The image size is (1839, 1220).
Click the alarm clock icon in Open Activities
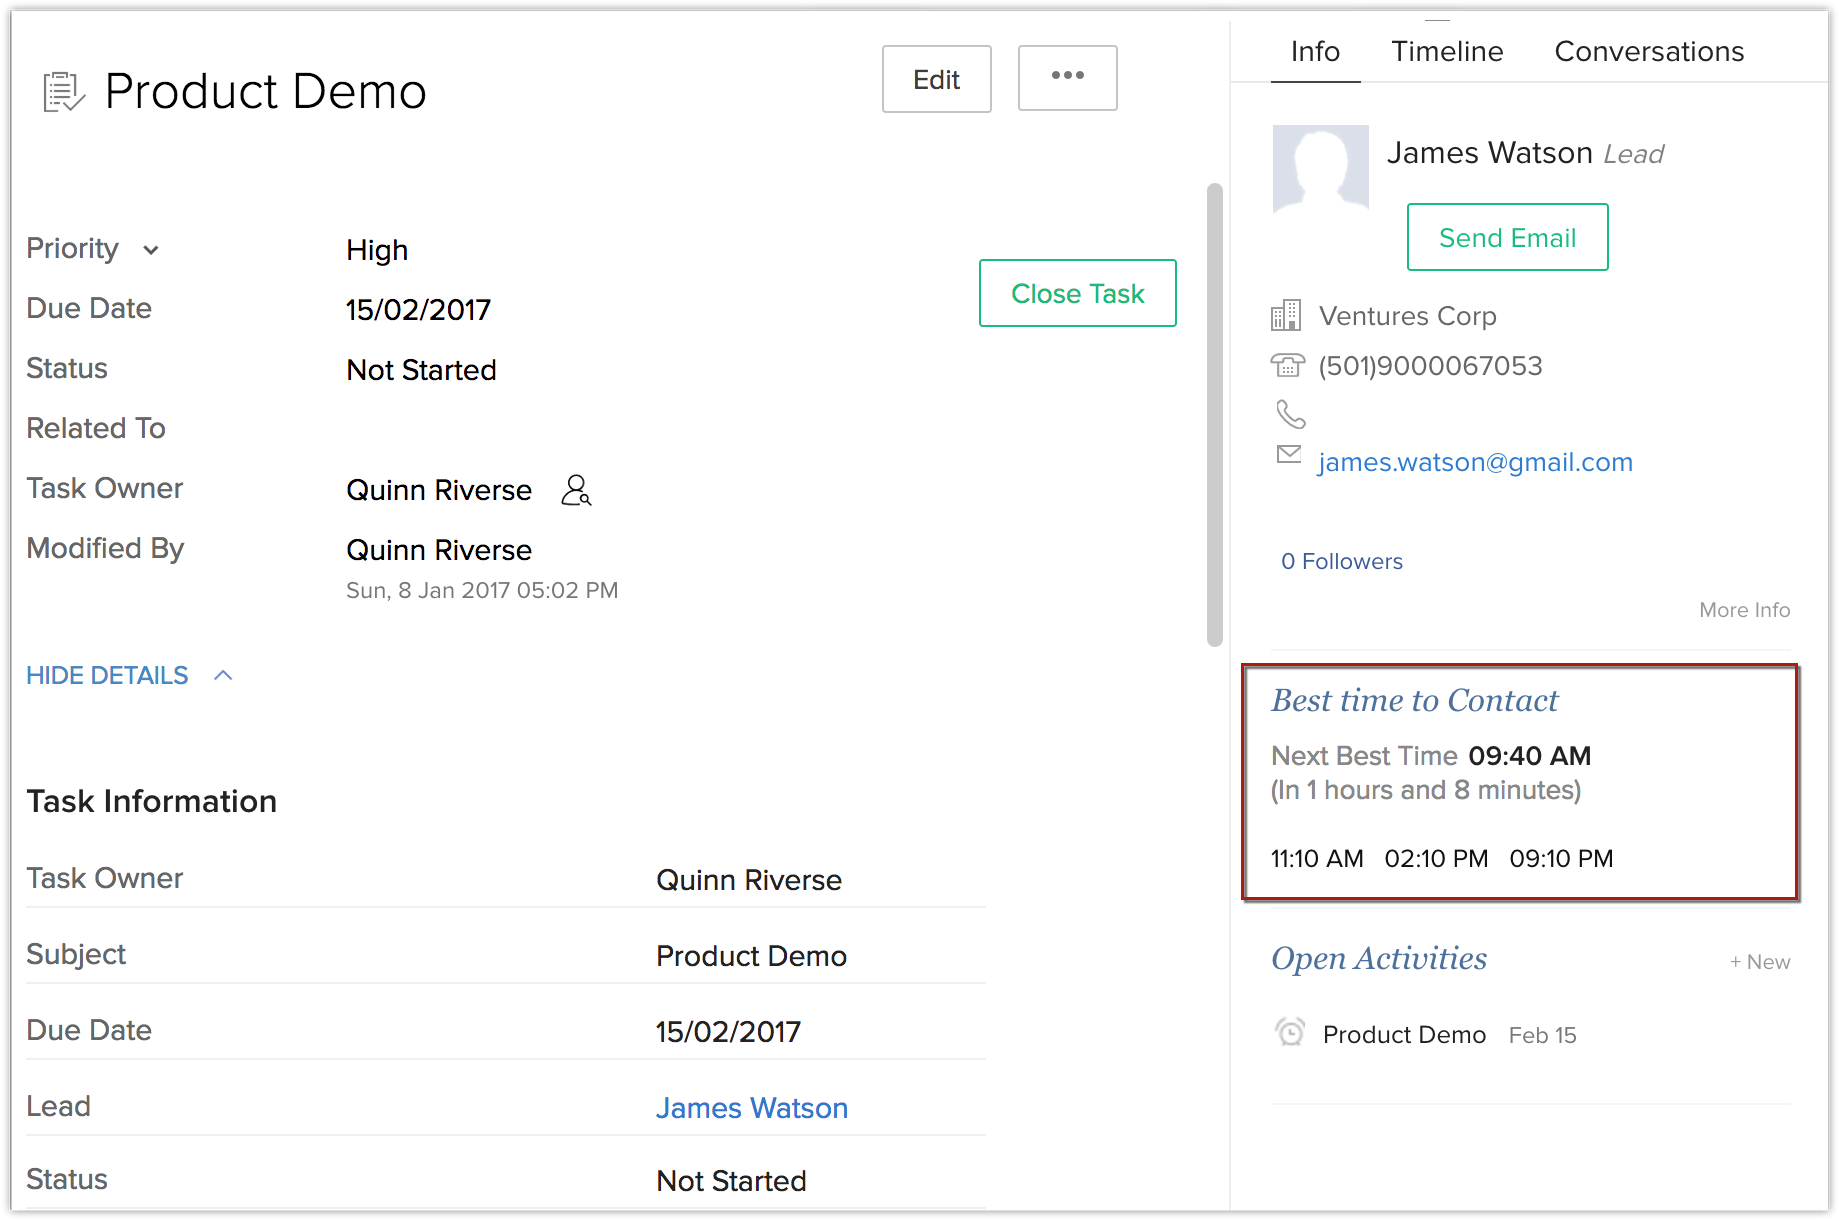click(1290, 1032)
